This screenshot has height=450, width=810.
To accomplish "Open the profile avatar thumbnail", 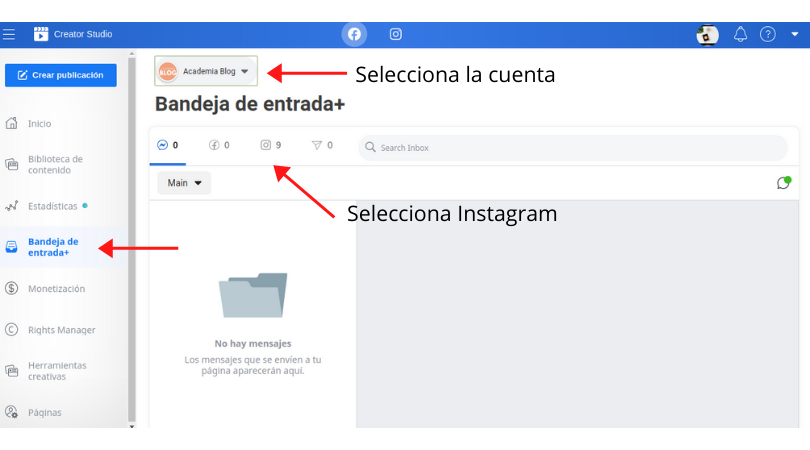I will tap(707, 35).
